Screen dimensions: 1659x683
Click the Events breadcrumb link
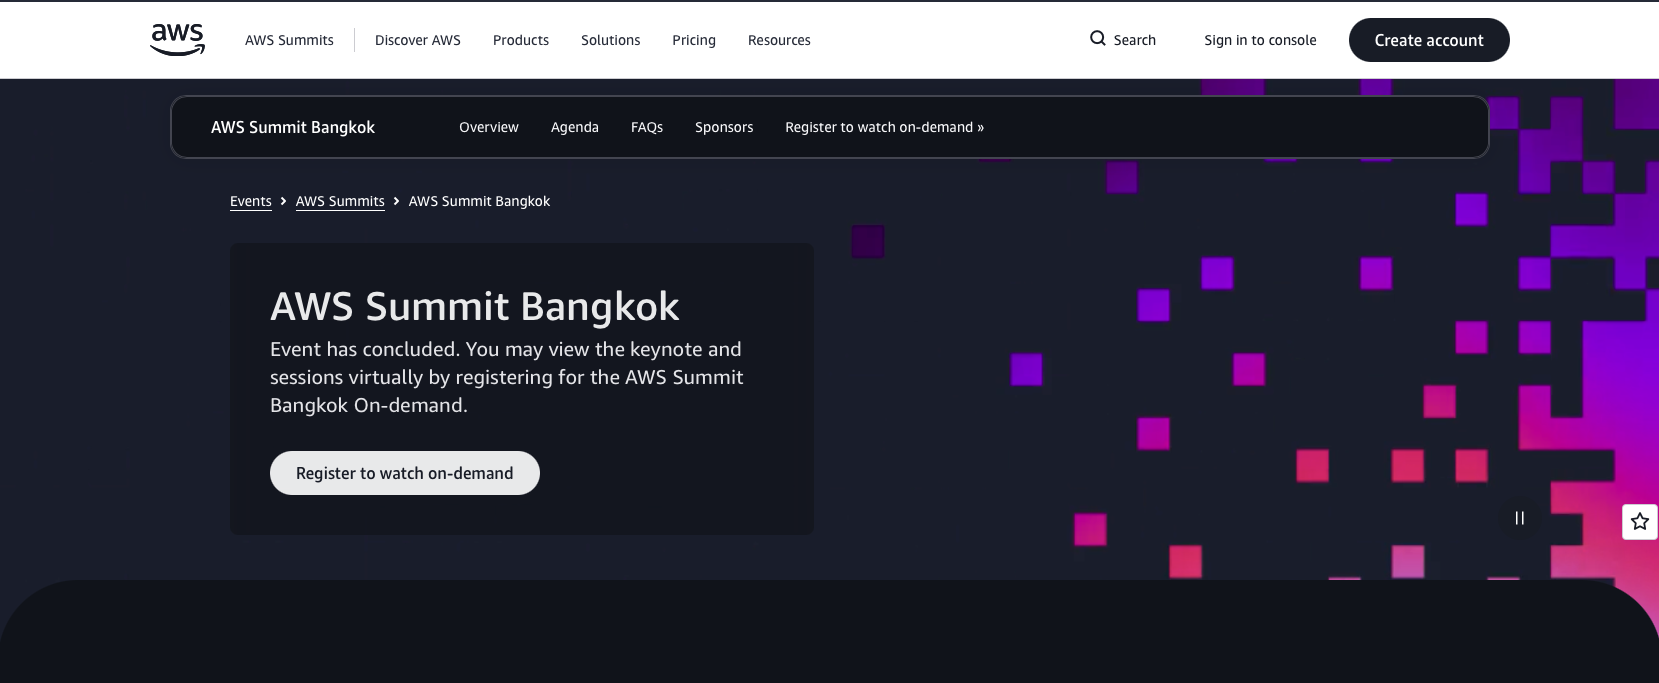(x=251, y=201)
